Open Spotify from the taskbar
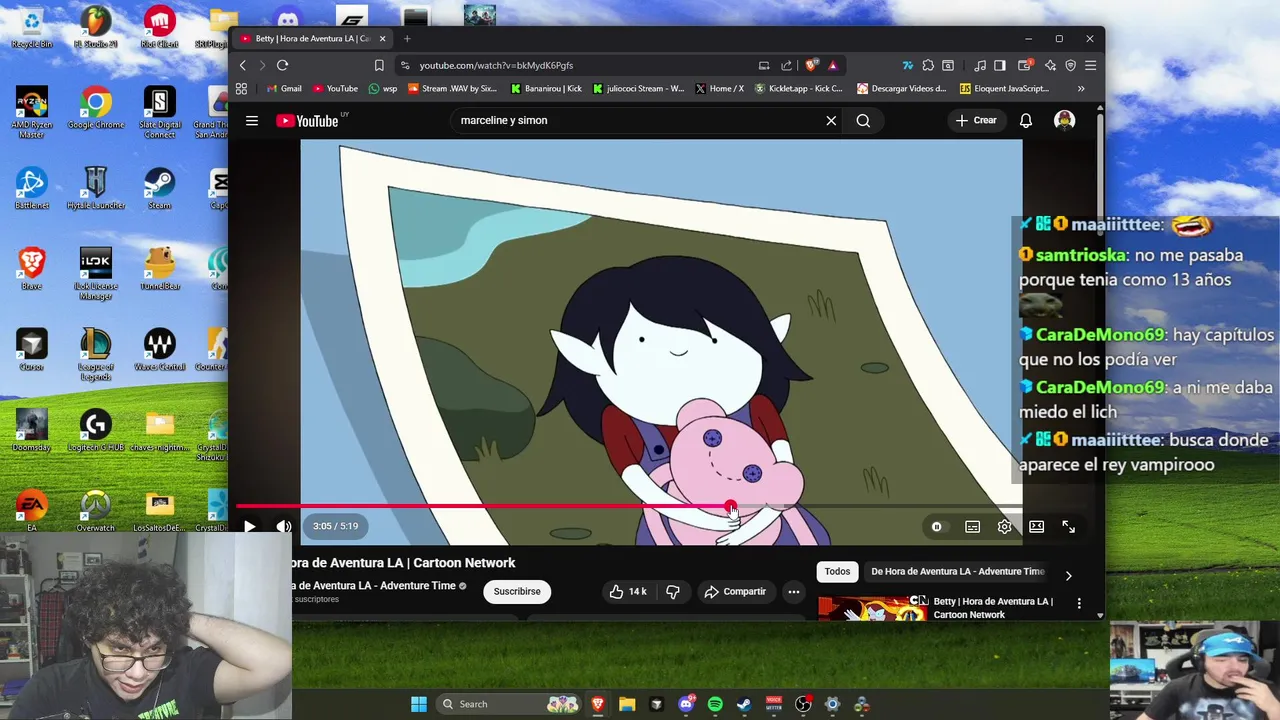This screenshot has width=1280, height=720. tap(715, 704)
